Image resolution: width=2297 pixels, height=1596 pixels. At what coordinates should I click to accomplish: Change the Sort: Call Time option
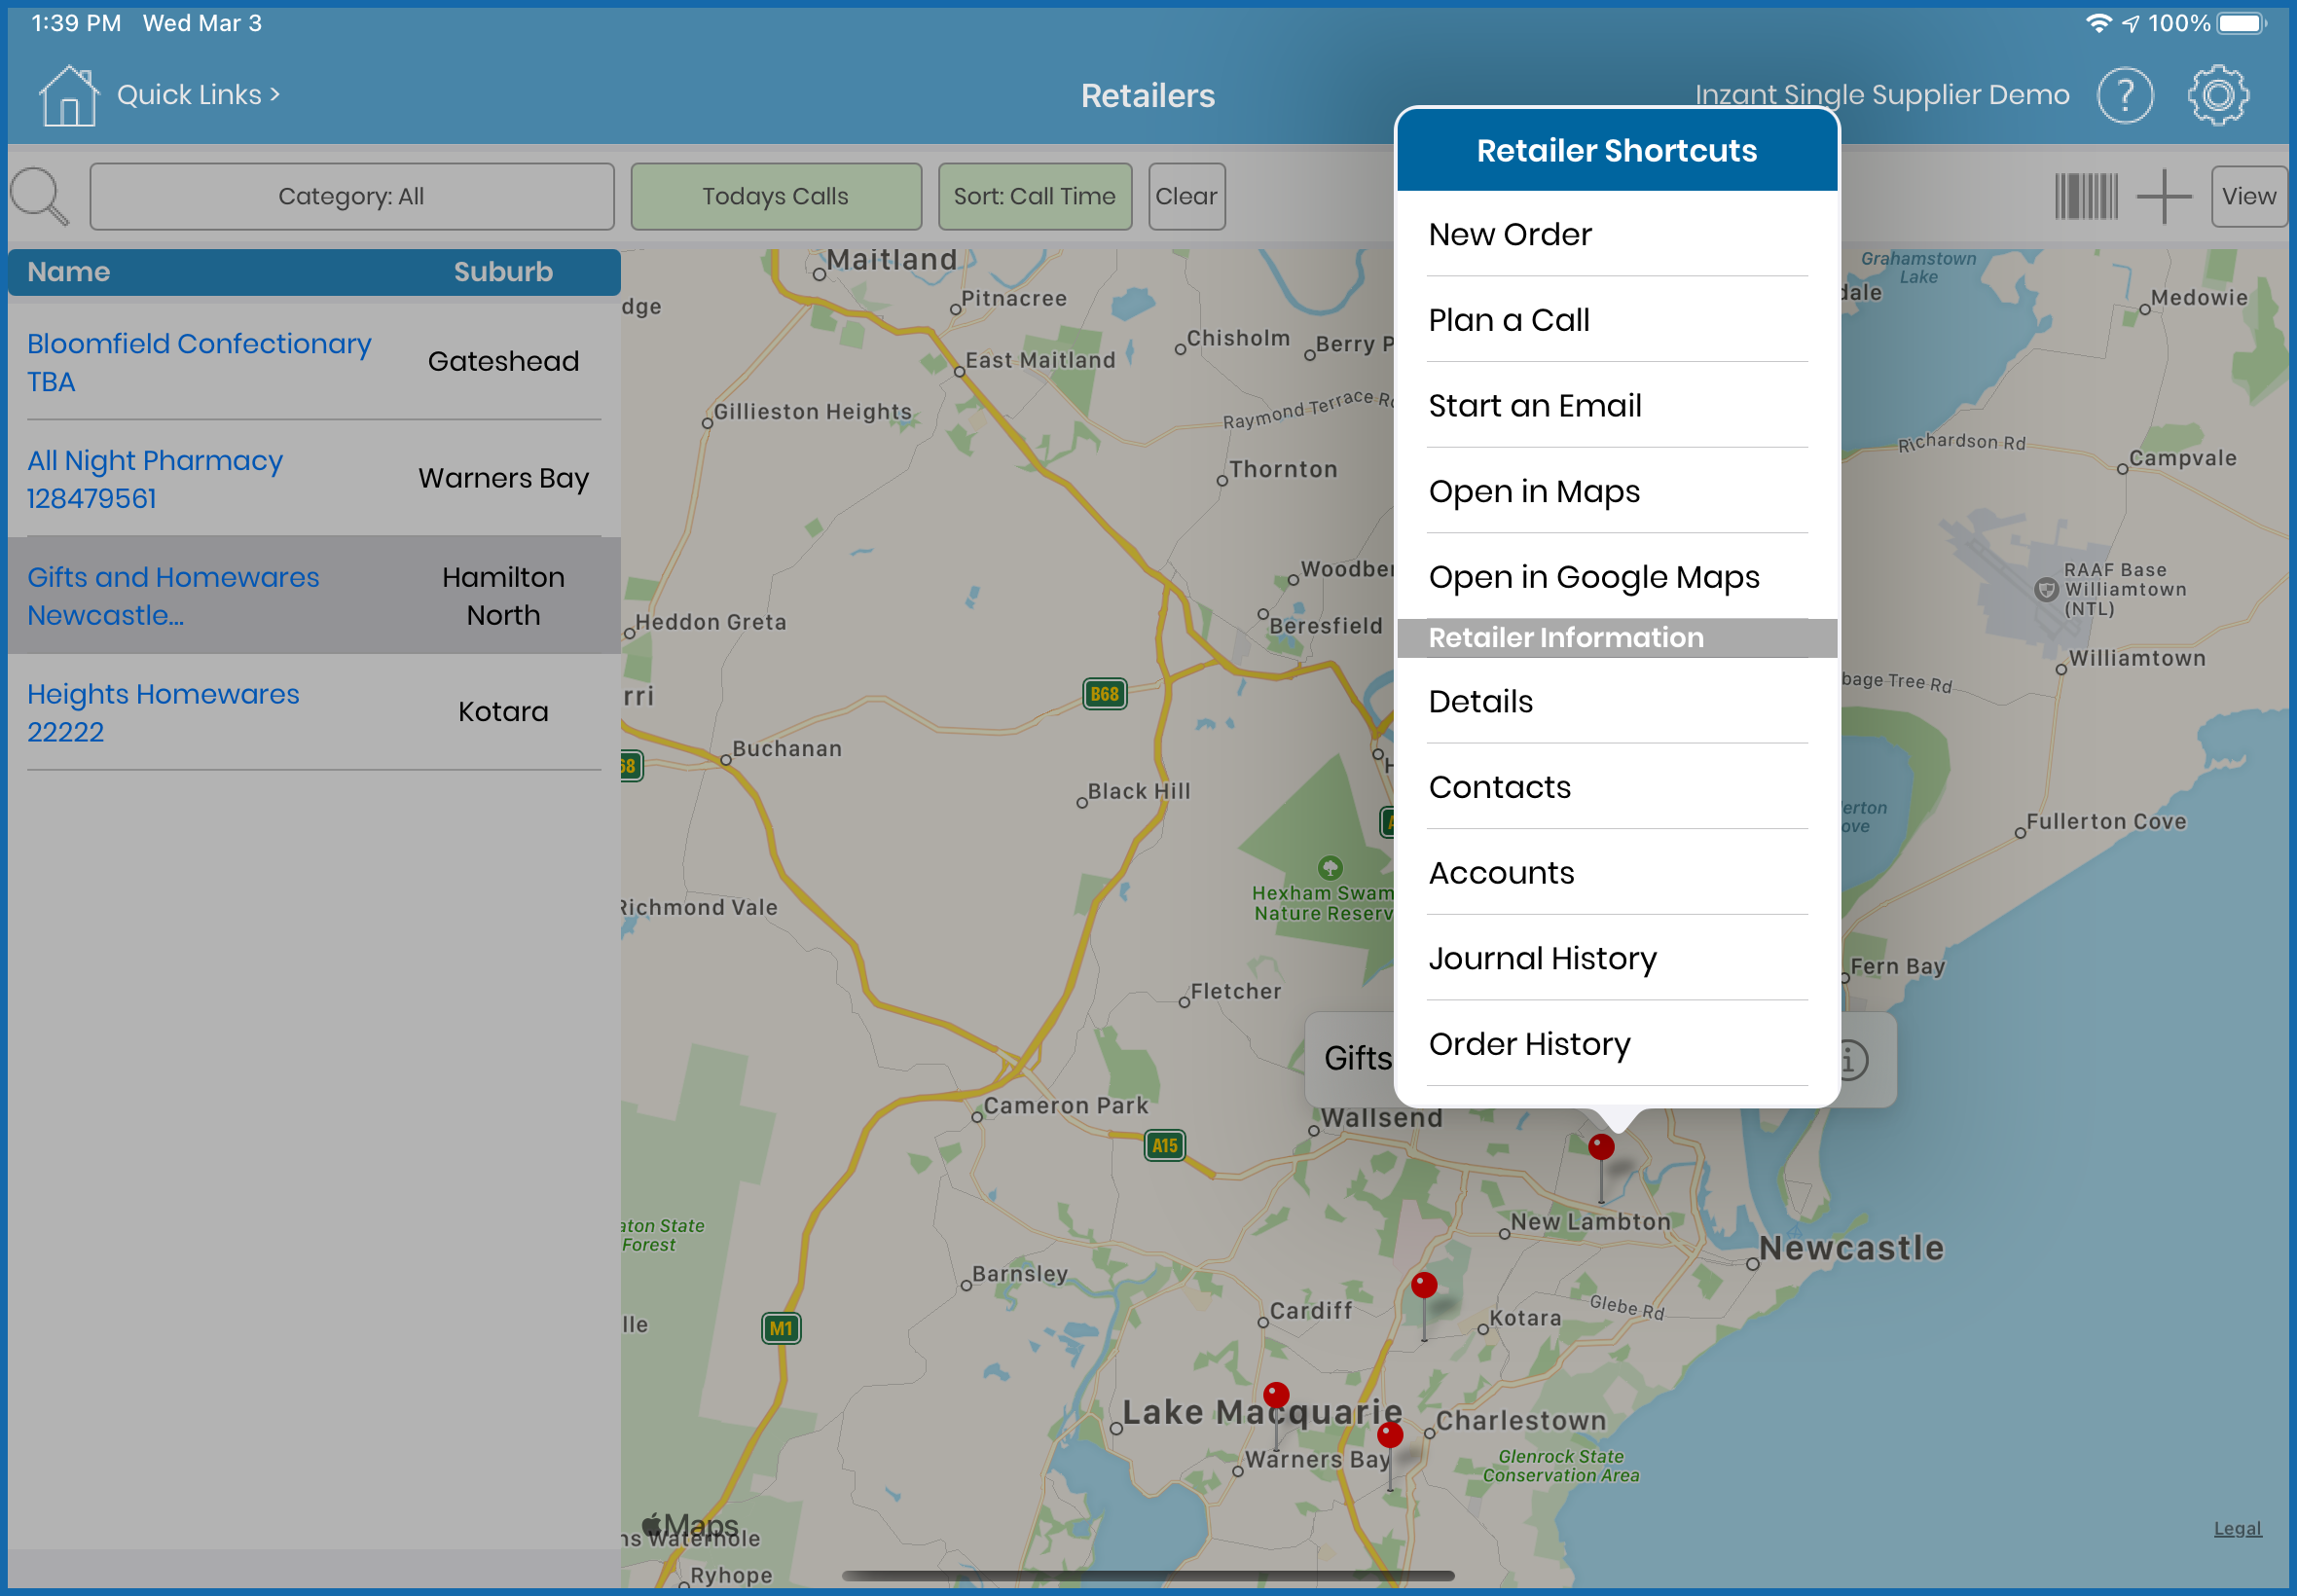tap(1034, 196)
